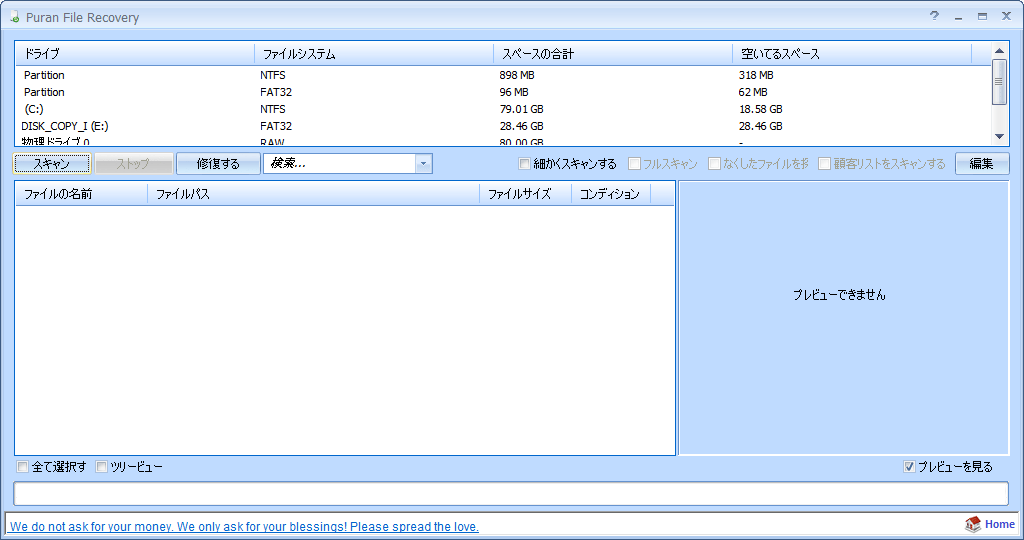Image resolution: width=1024 pixels, height=540 pixels.
Task: Uncheck the プレビューを見る checkbox
Action: tap(909, 467)
